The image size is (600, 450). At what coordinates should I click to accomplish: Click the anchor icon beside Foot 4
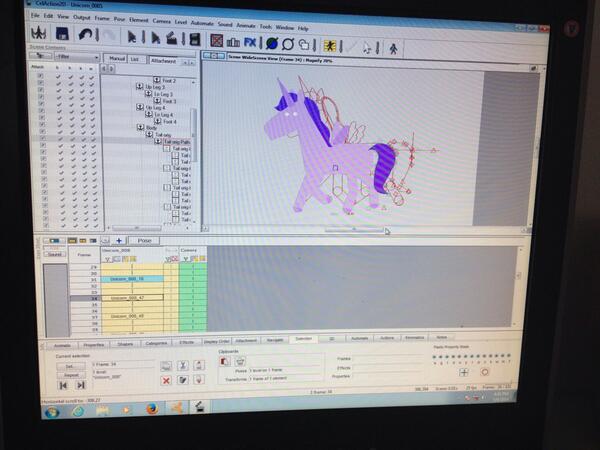point(157,121)
